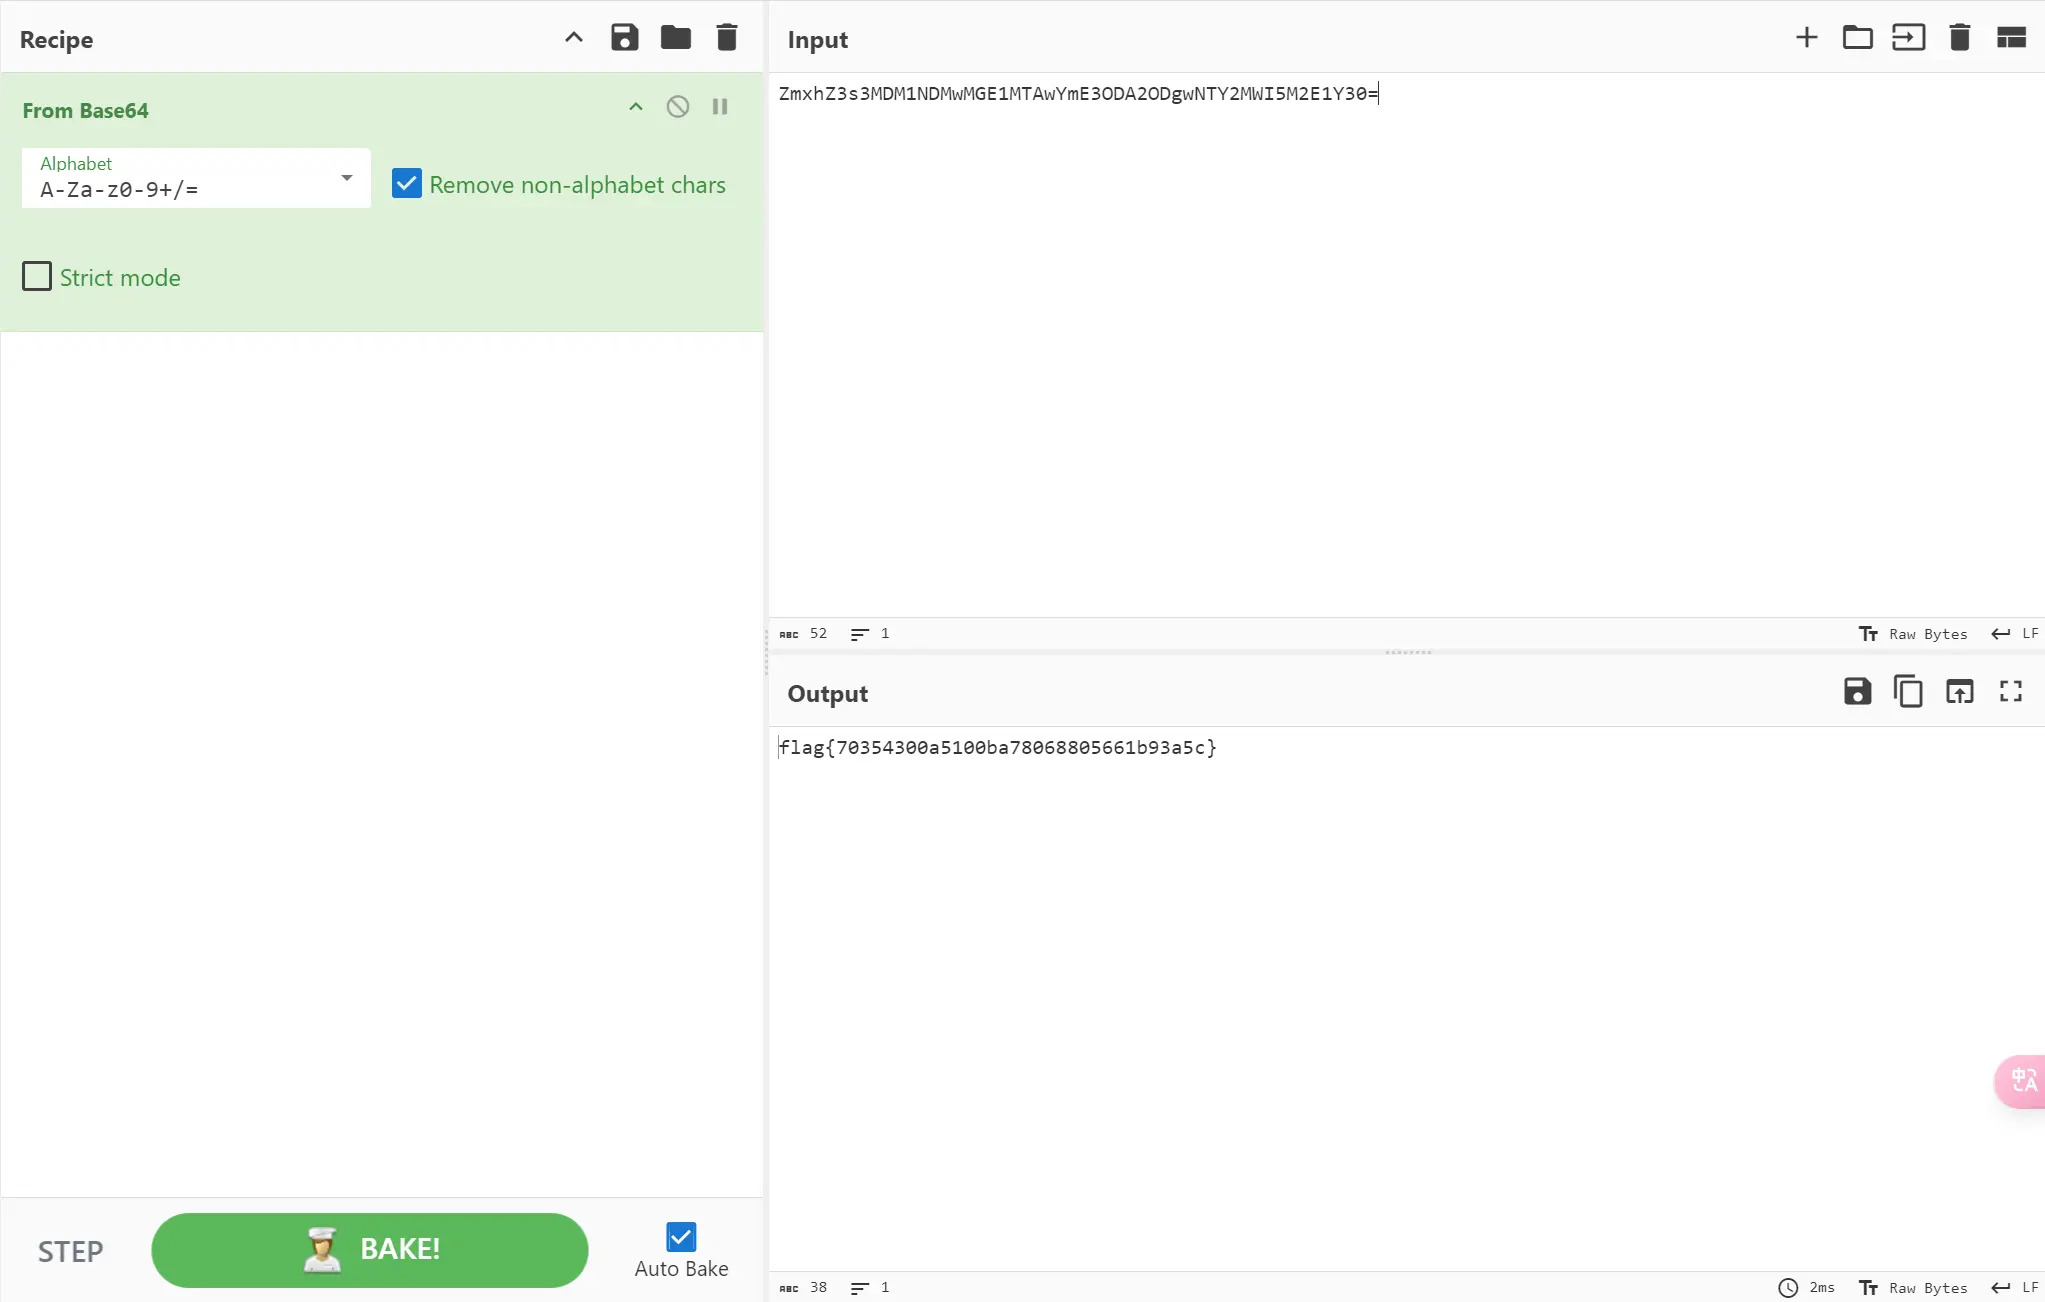Disable the From Base64 operation
Image resolution: width=2045 pixels, height=1302 pixels.
678,107
